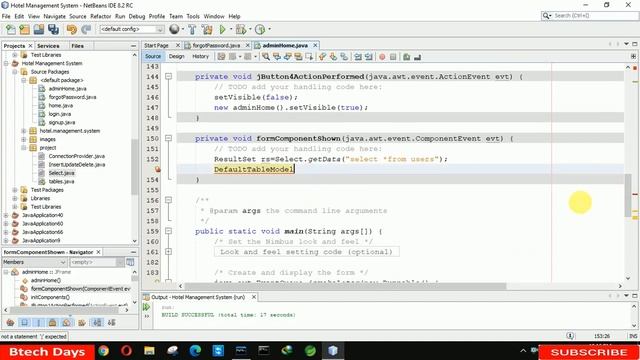Toggle Sort by Source in Navigator

[x=111, y=322]
